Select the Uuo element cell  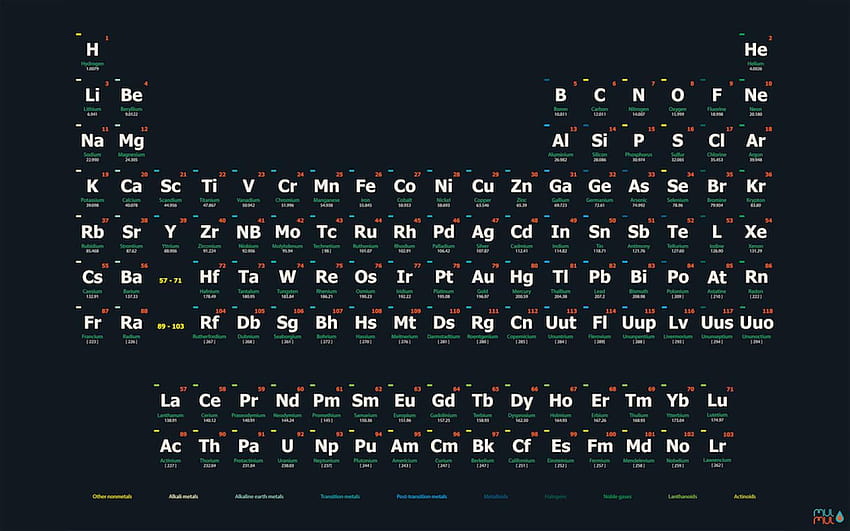pos(756,326)
